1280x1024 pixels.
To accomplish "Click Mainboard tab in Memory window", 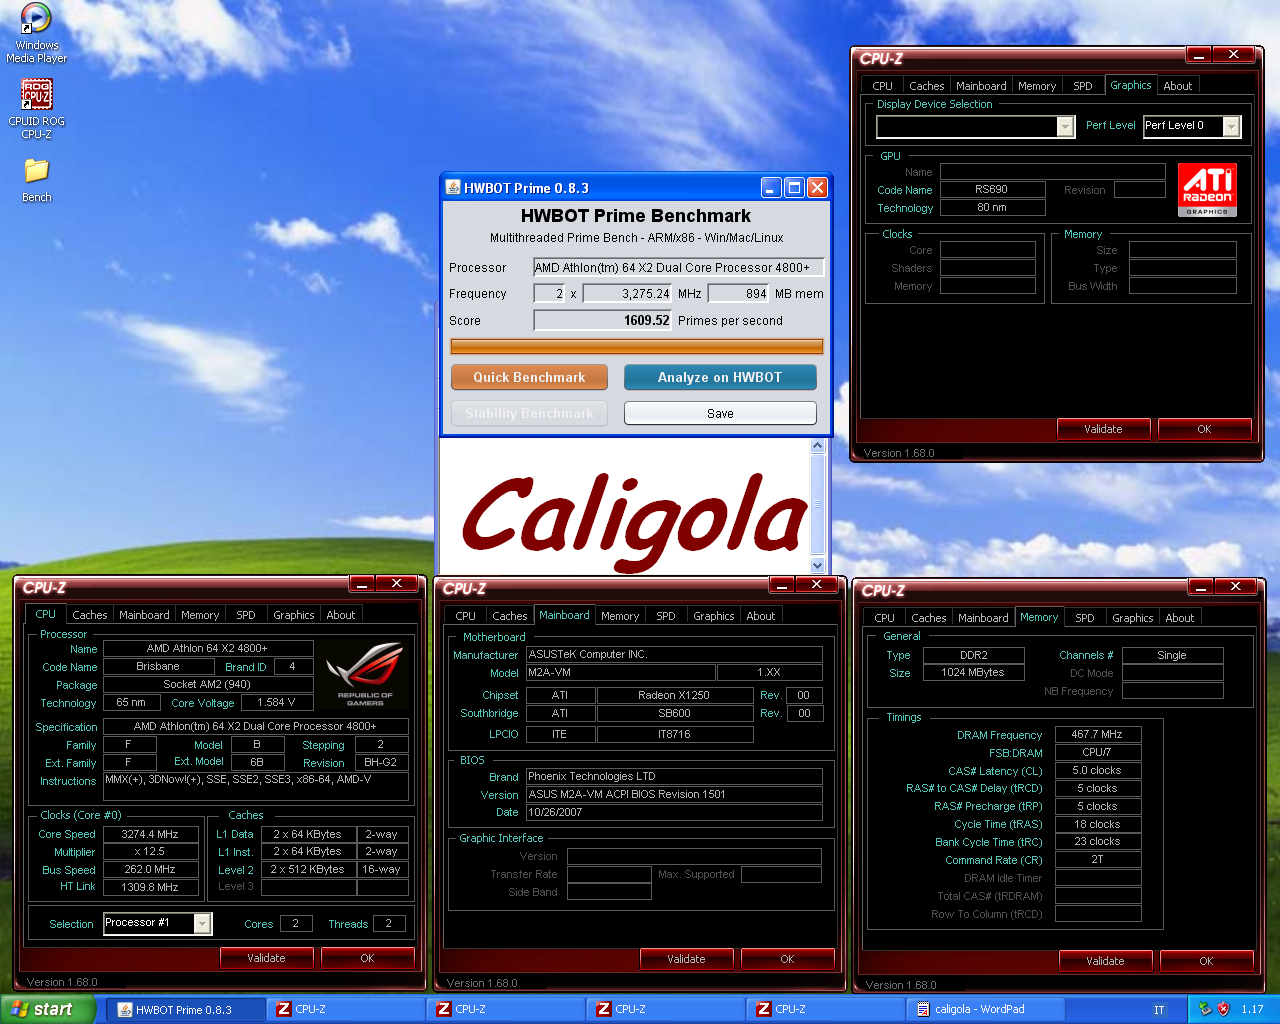I will coord(983,618).
